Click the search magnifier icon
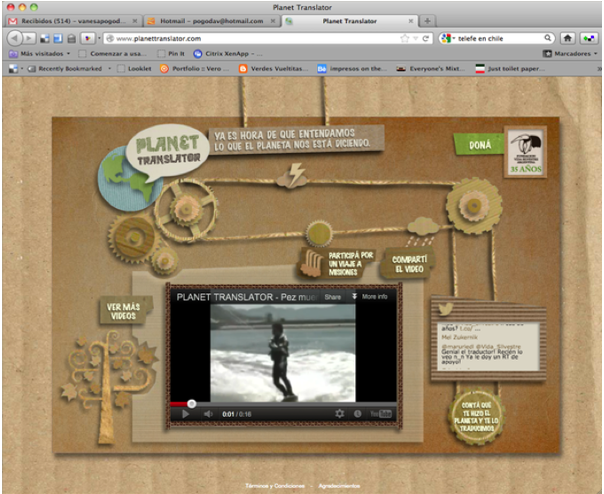 [547, 38]
